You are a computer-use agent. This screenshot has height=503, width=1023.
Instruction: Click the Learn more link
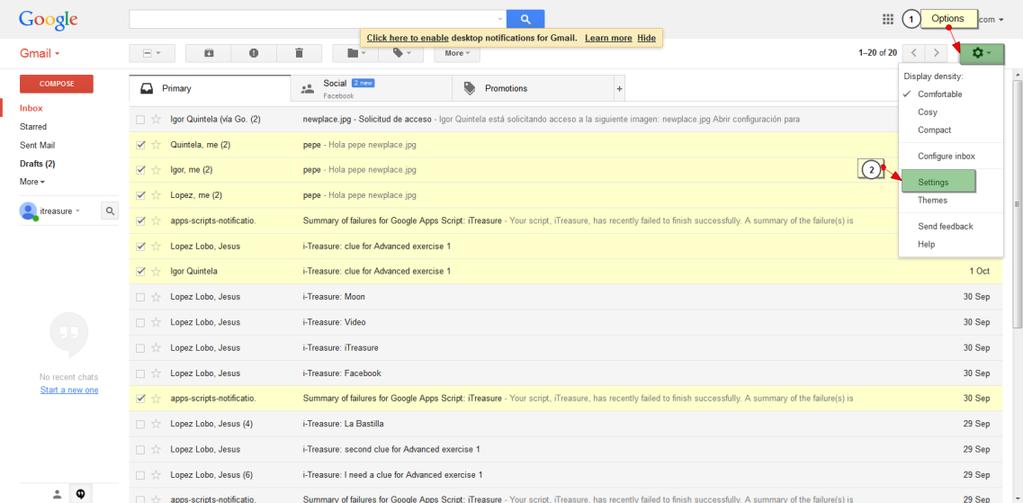click(x=608, y=38)
